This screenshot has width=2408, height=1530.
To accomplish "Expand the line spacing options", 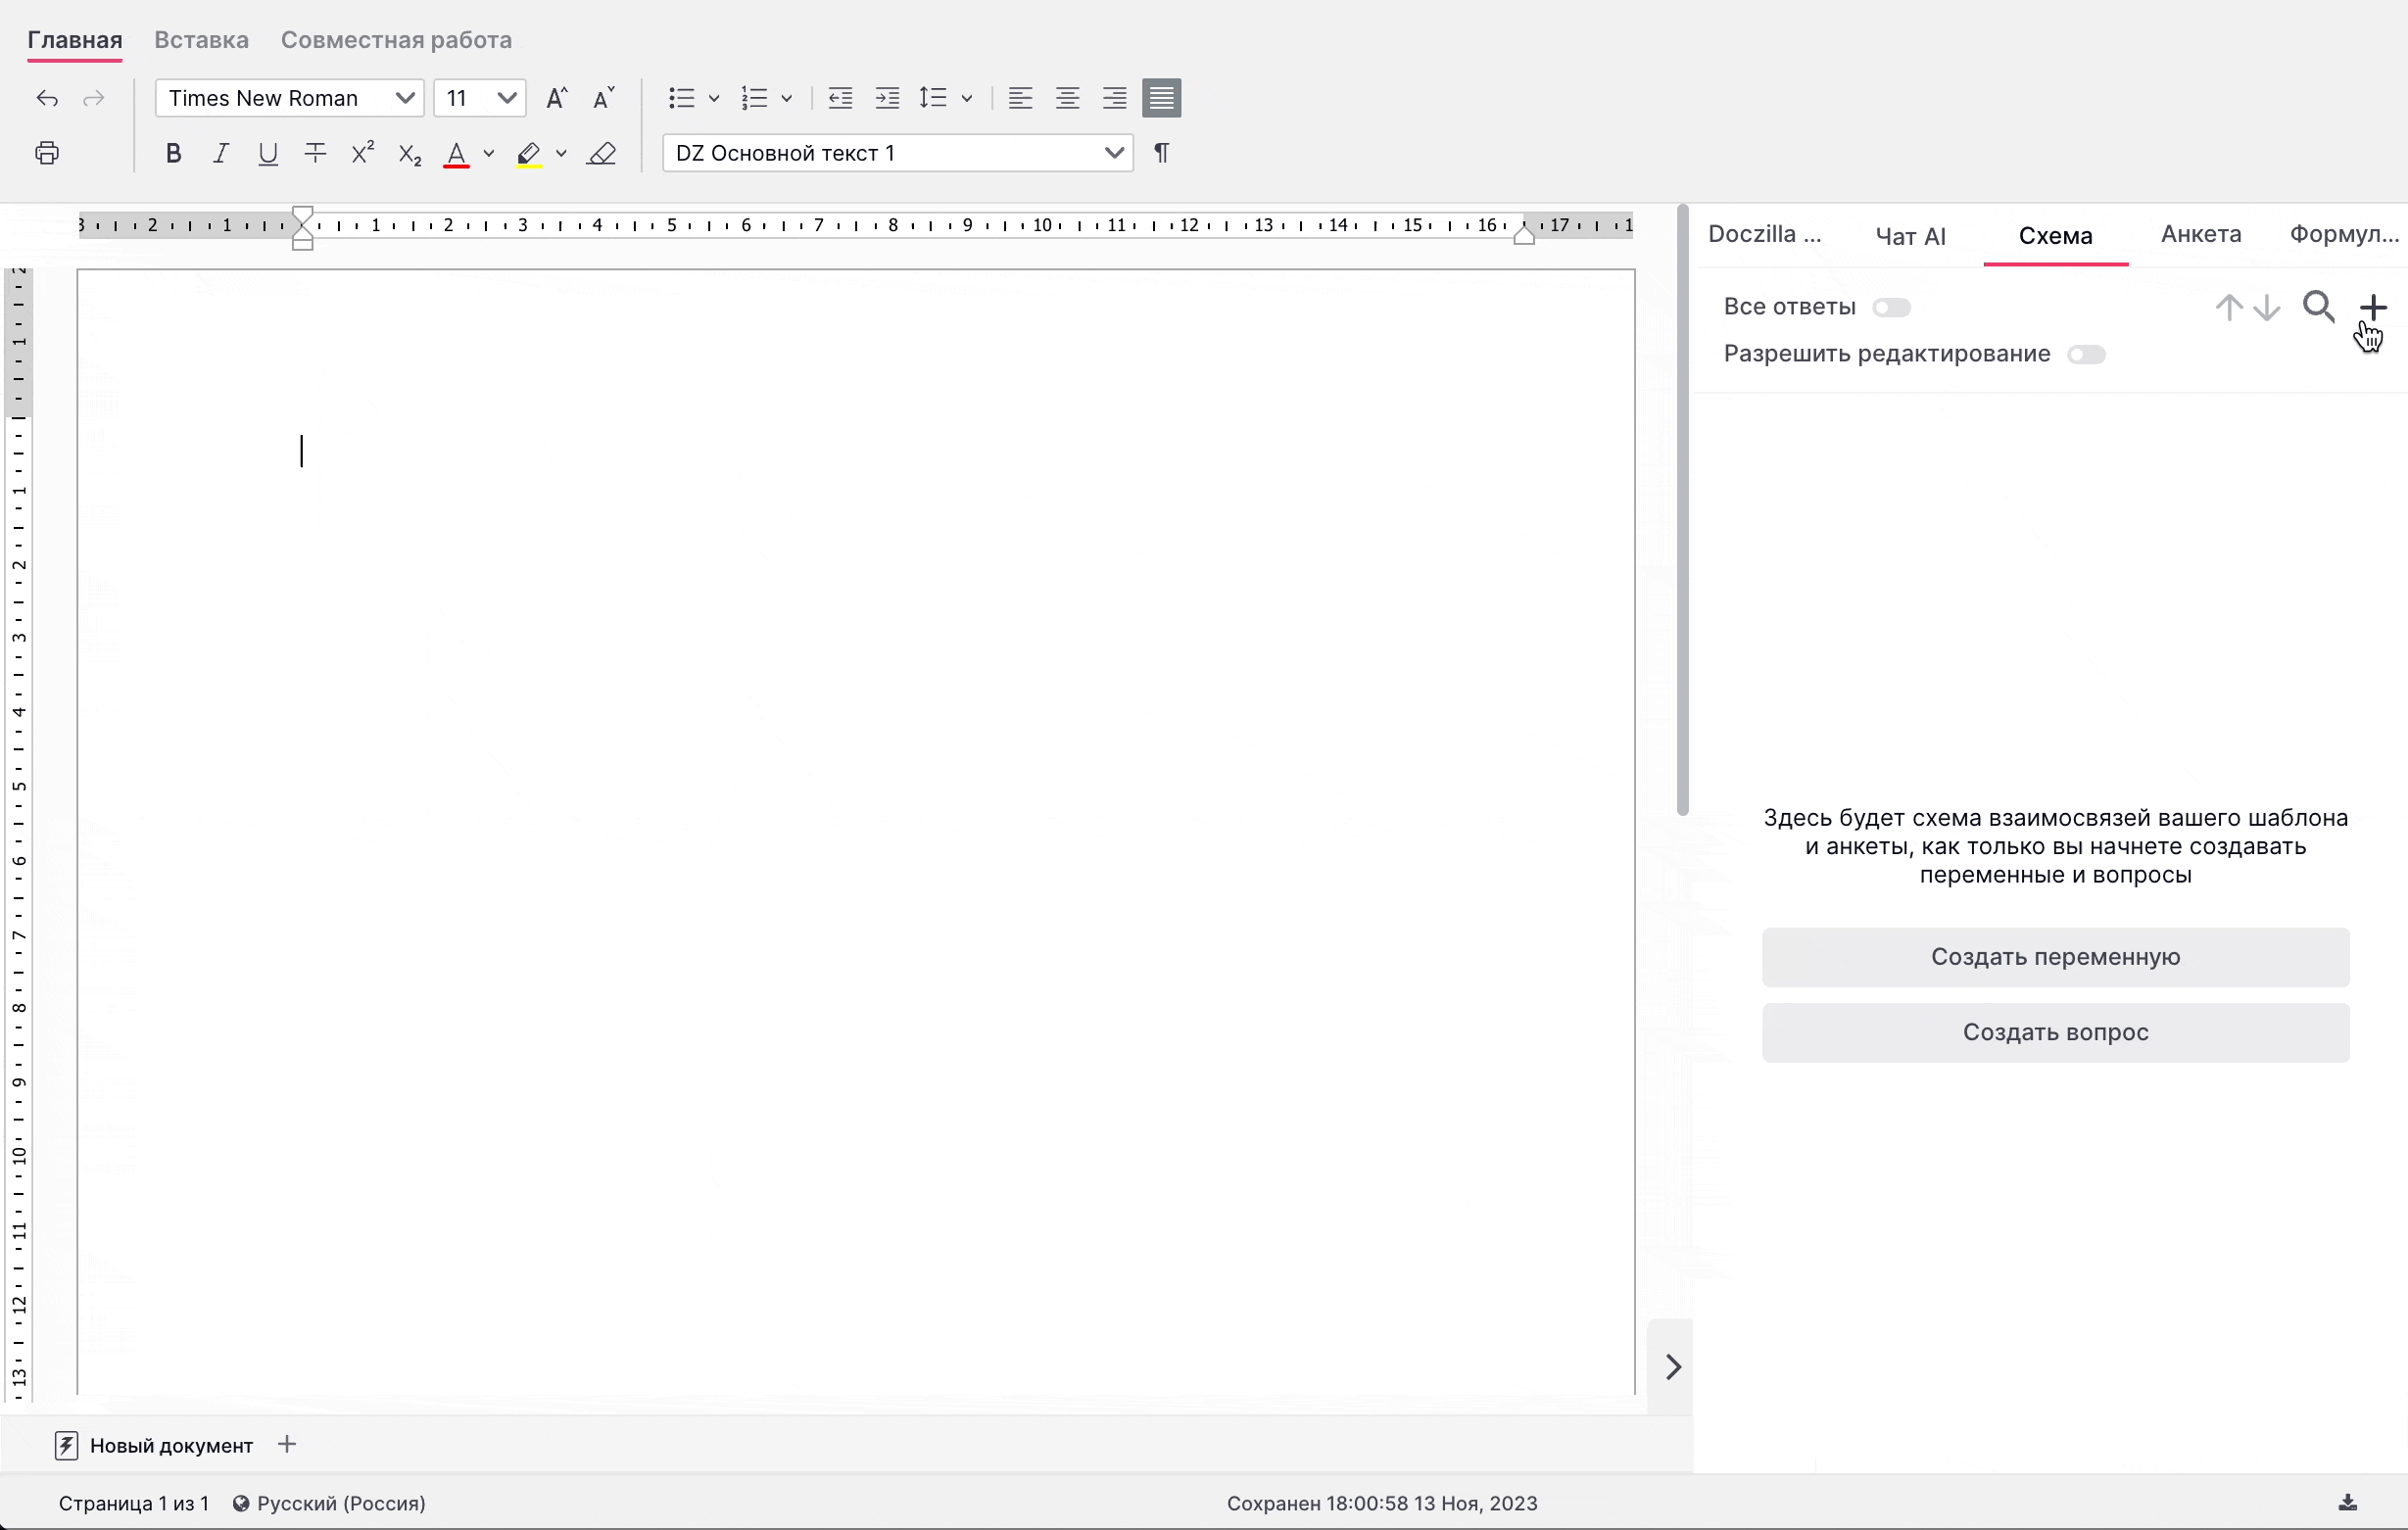I will pos(967,98).
